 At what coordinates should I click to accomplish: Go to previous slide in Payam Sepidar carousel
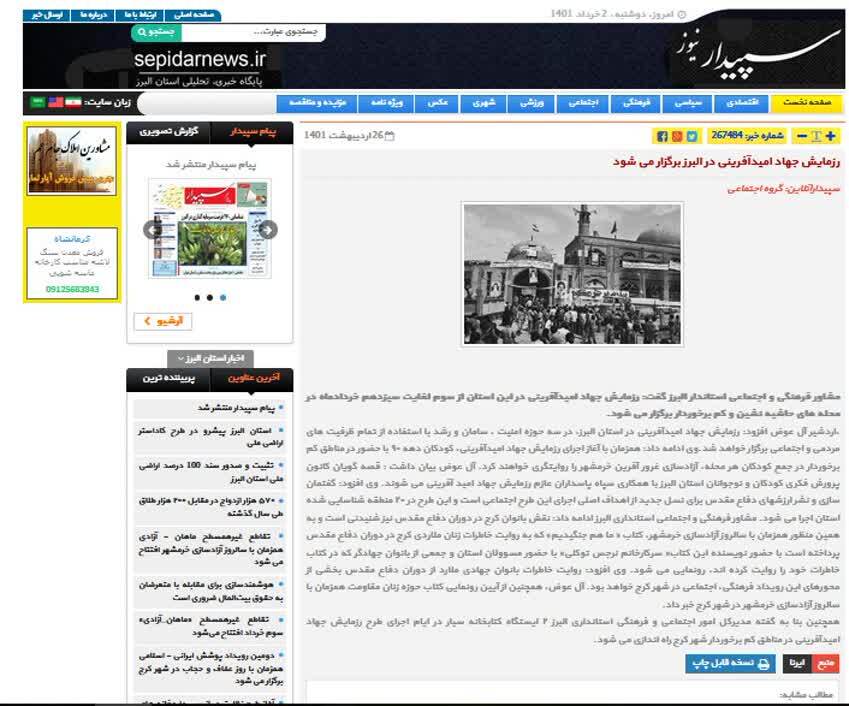point(151,230)
